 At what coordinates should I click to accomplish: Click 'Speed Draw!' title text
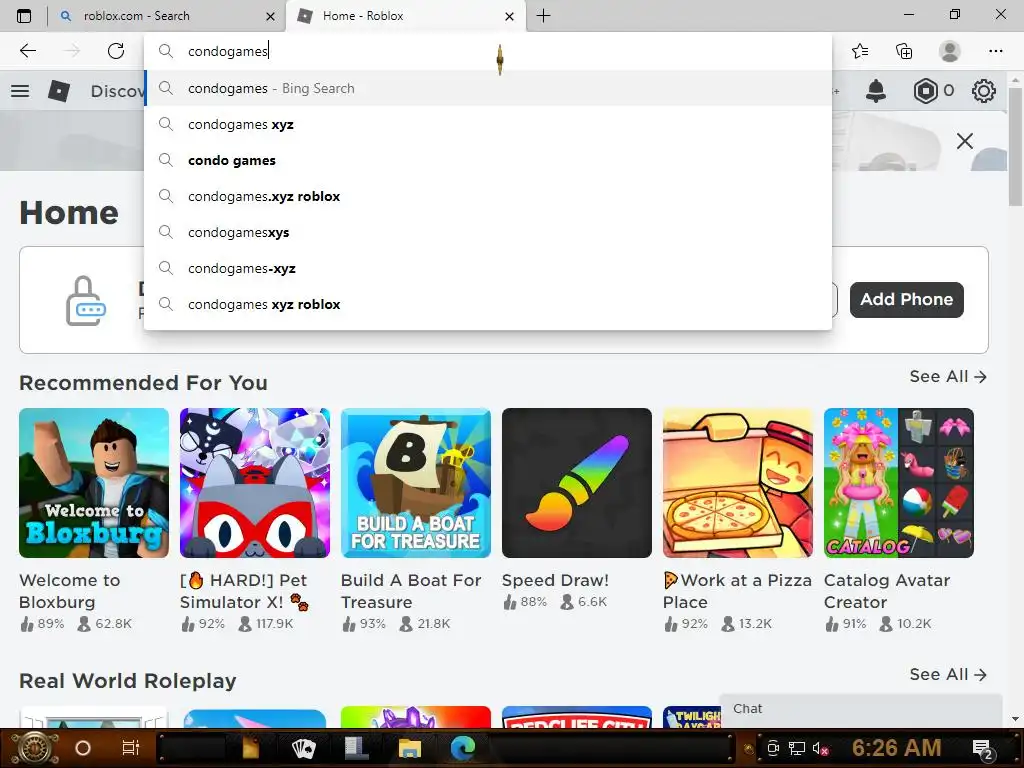(x=555, y=581)
